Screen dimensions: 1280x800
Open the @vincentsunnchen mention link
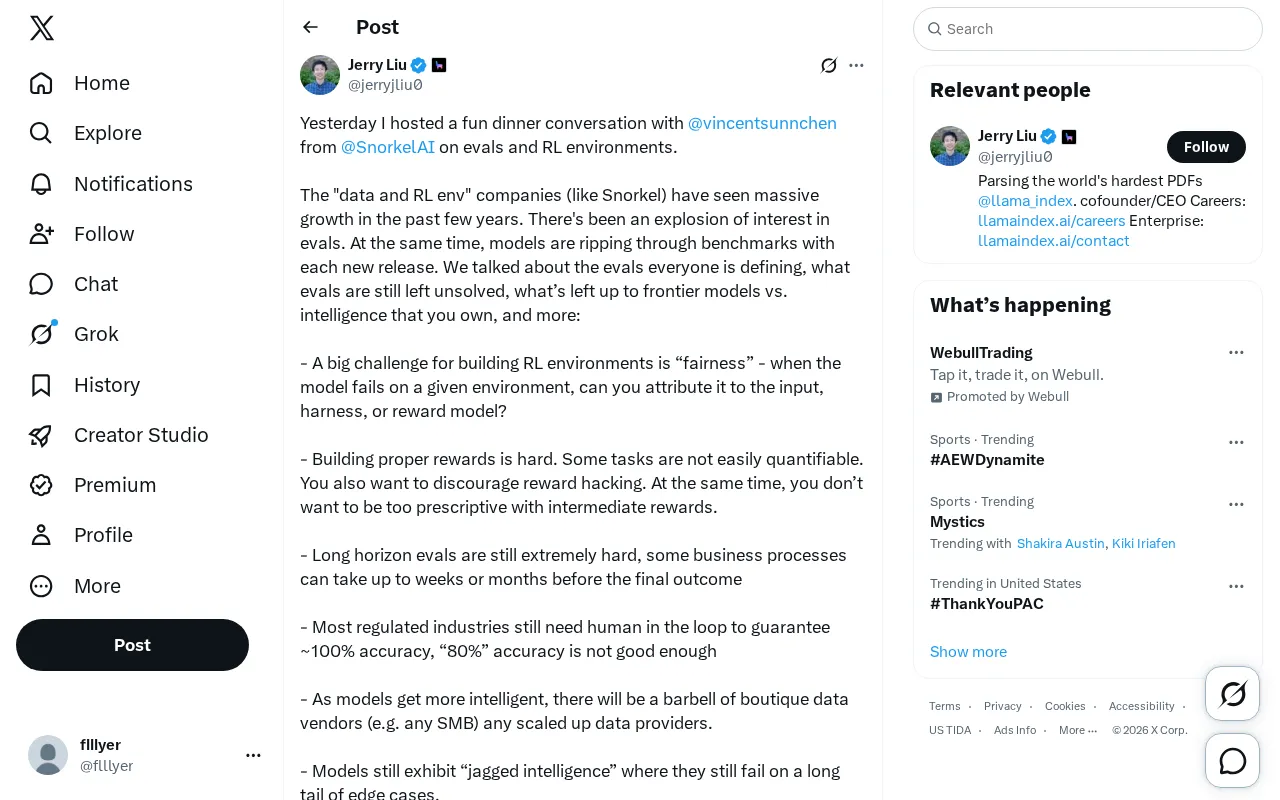(x=762, y=123)
